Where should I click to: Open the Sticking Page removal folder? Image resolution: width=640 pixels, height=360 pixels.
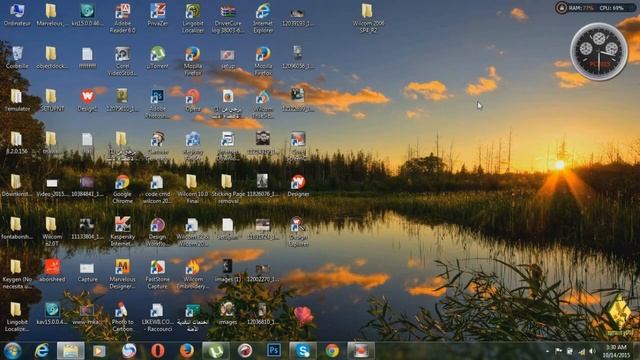[228, 189]
